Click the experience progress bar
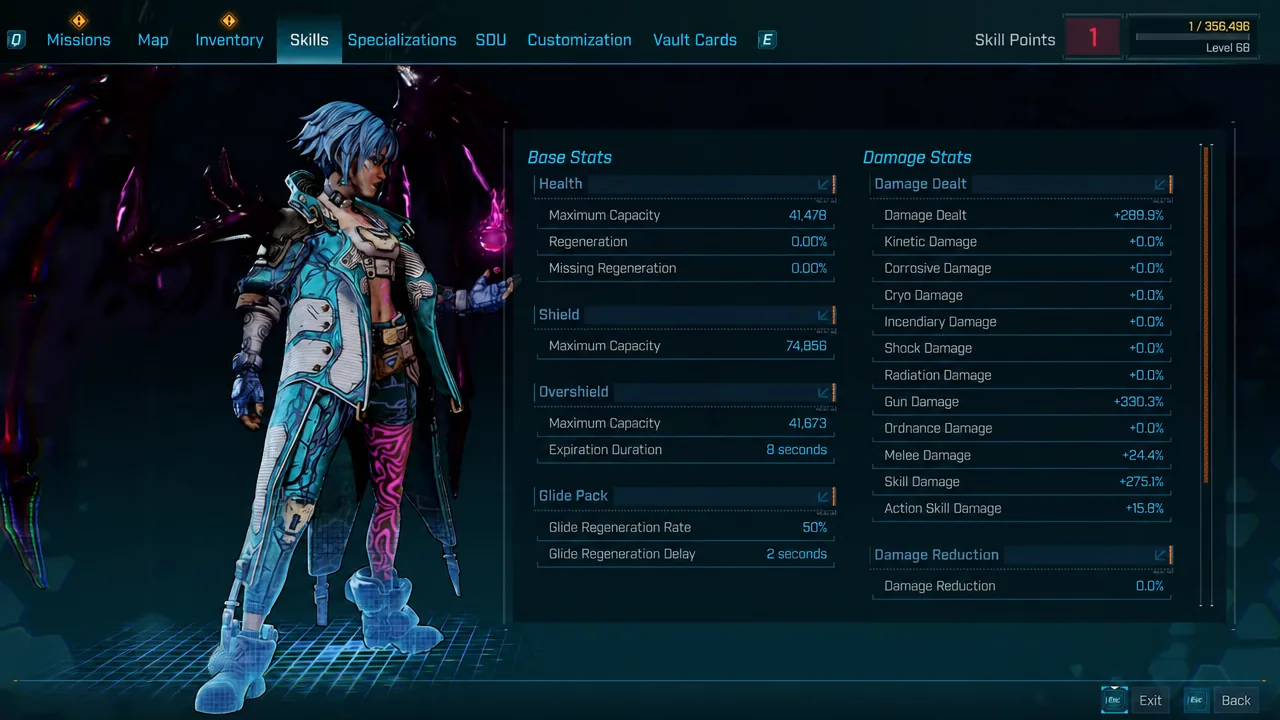Screen dimensions: 1280x720 (1193, 38)
